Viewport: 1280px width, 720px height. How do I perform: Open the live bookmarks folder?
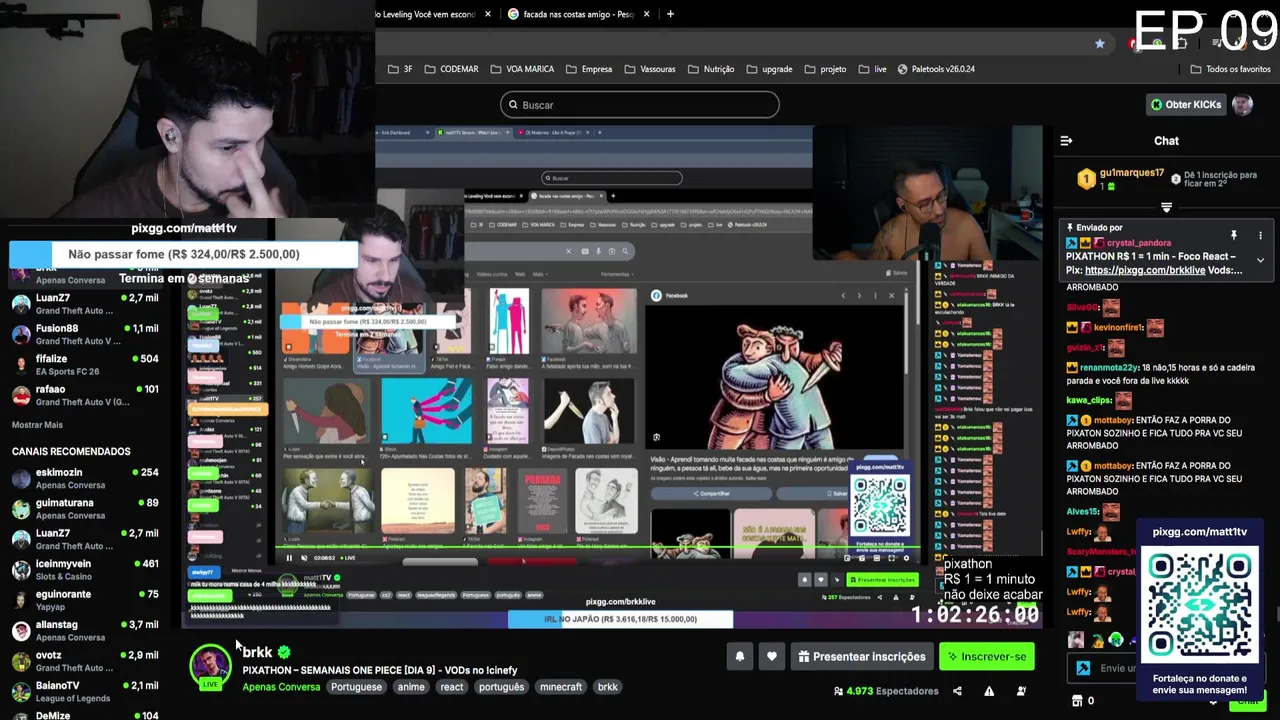click(872, 69)
